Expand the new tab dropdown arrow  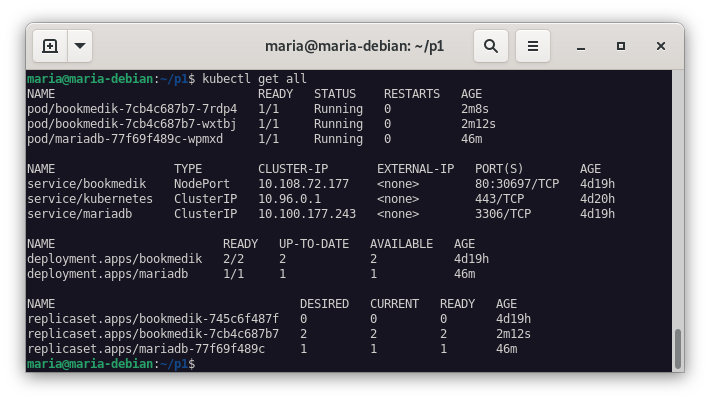(x=80, y=46)
